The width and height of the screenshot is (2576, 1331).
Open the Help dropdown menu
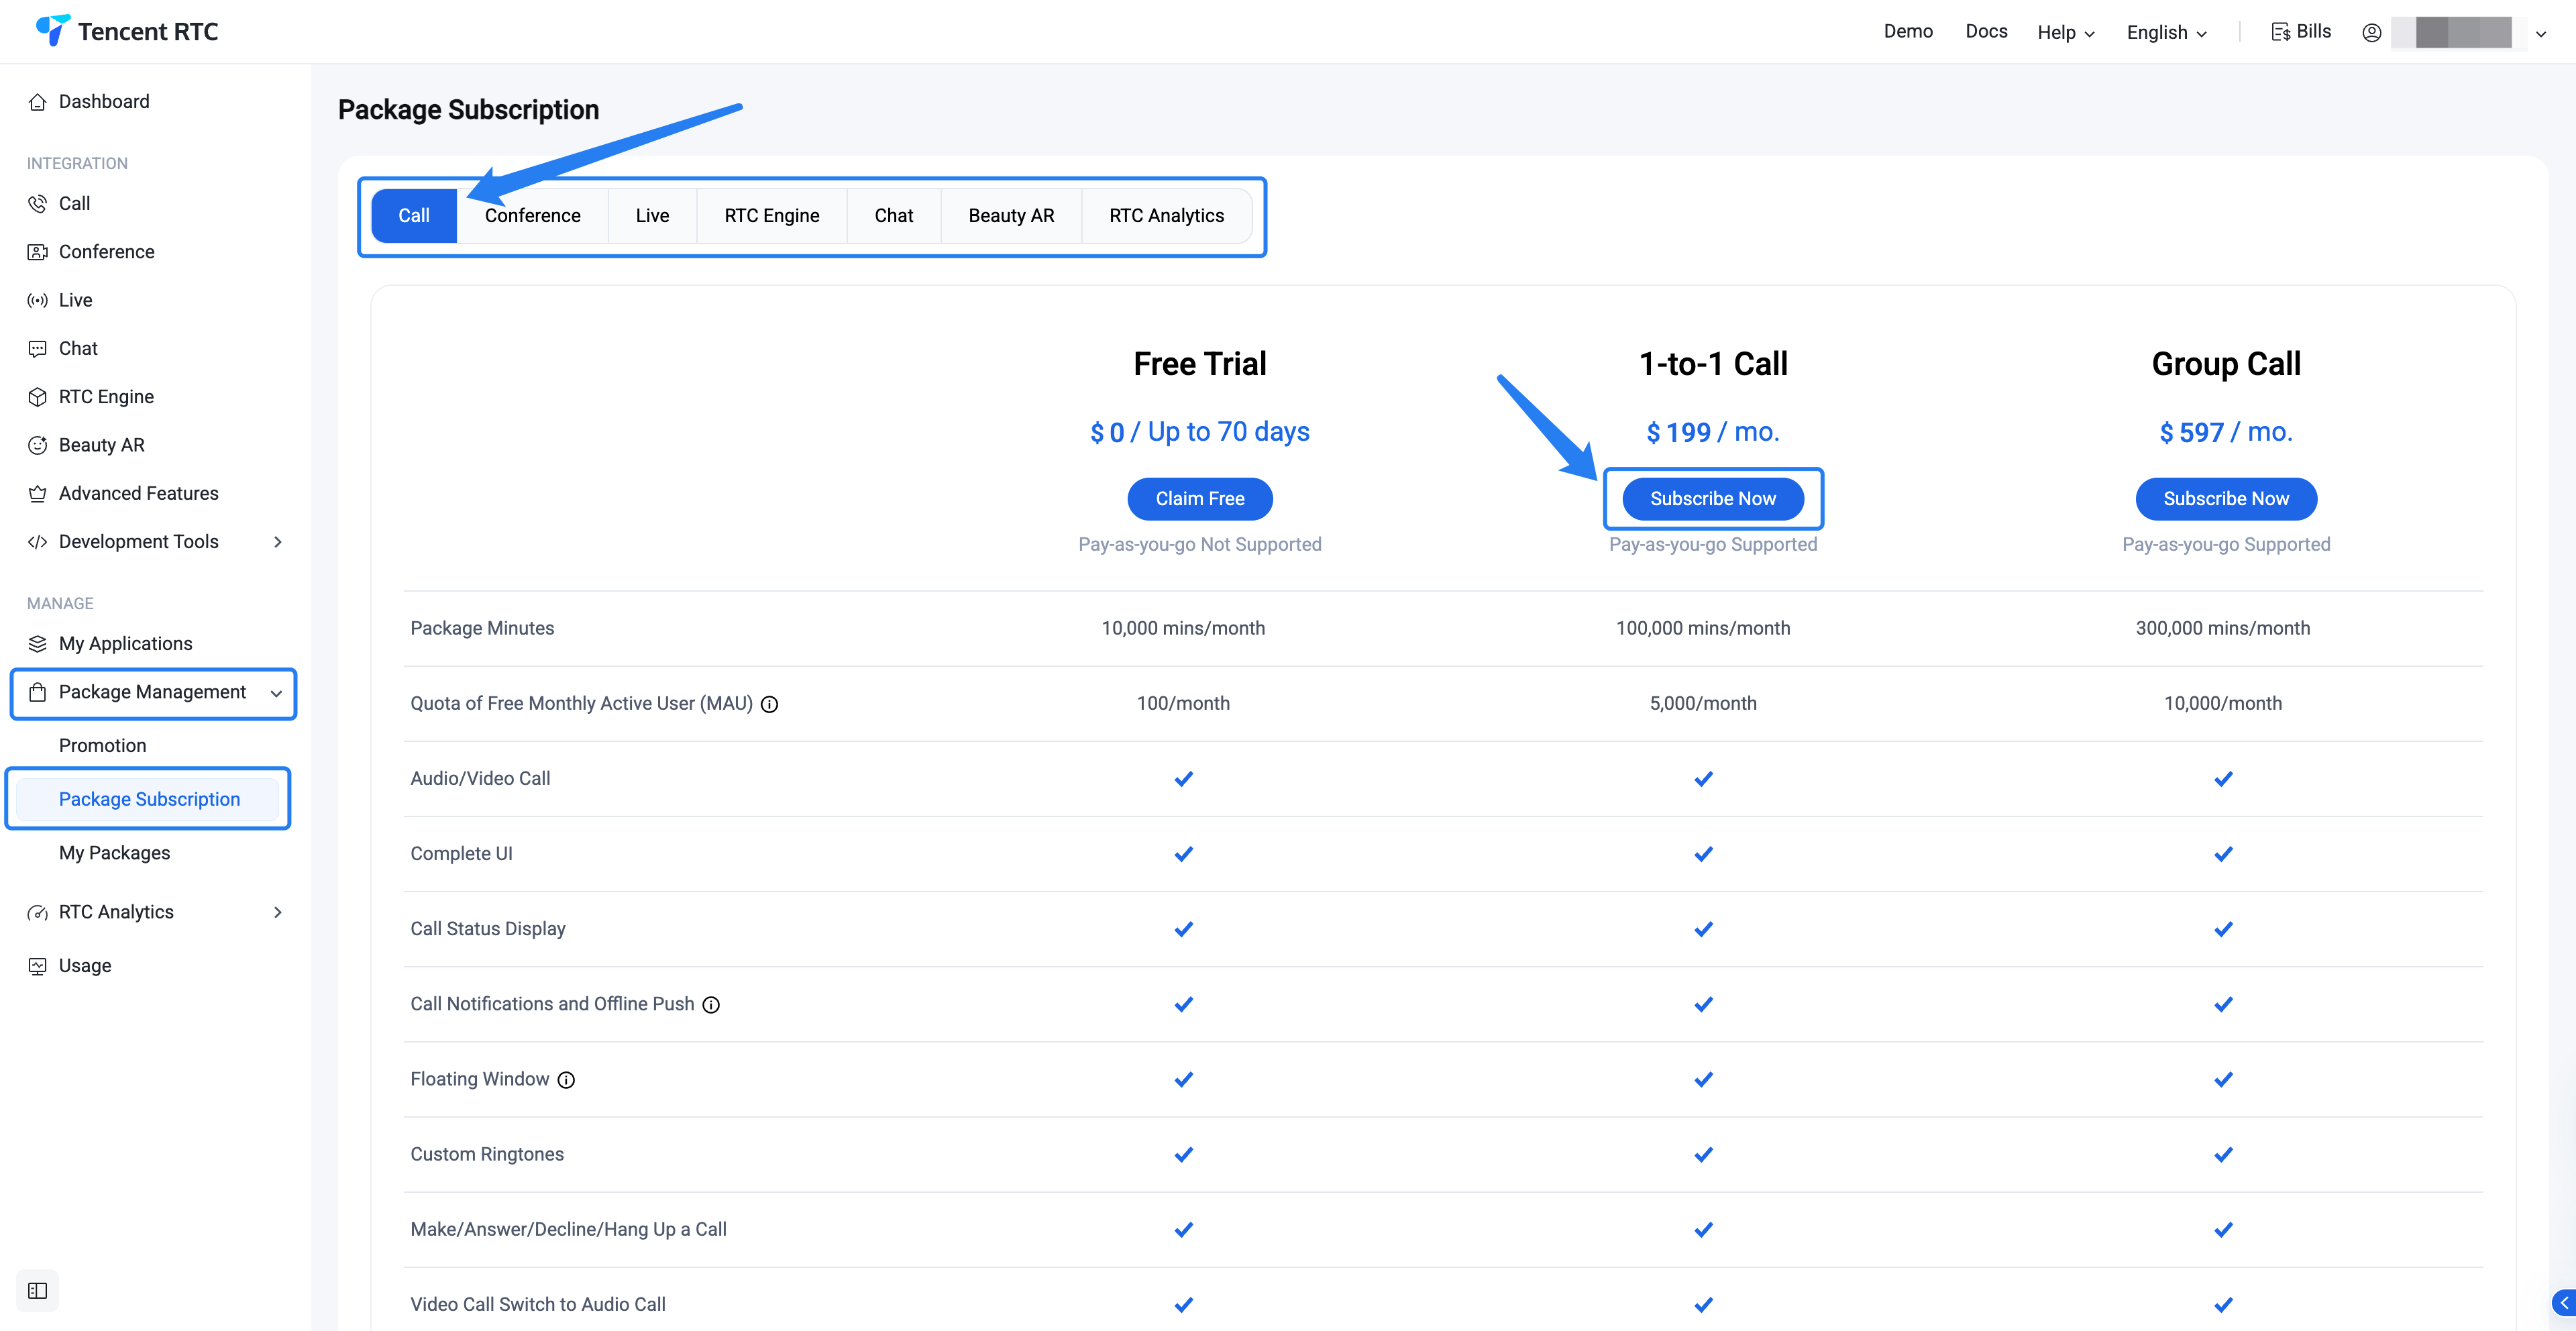[x=2065, y=32]
